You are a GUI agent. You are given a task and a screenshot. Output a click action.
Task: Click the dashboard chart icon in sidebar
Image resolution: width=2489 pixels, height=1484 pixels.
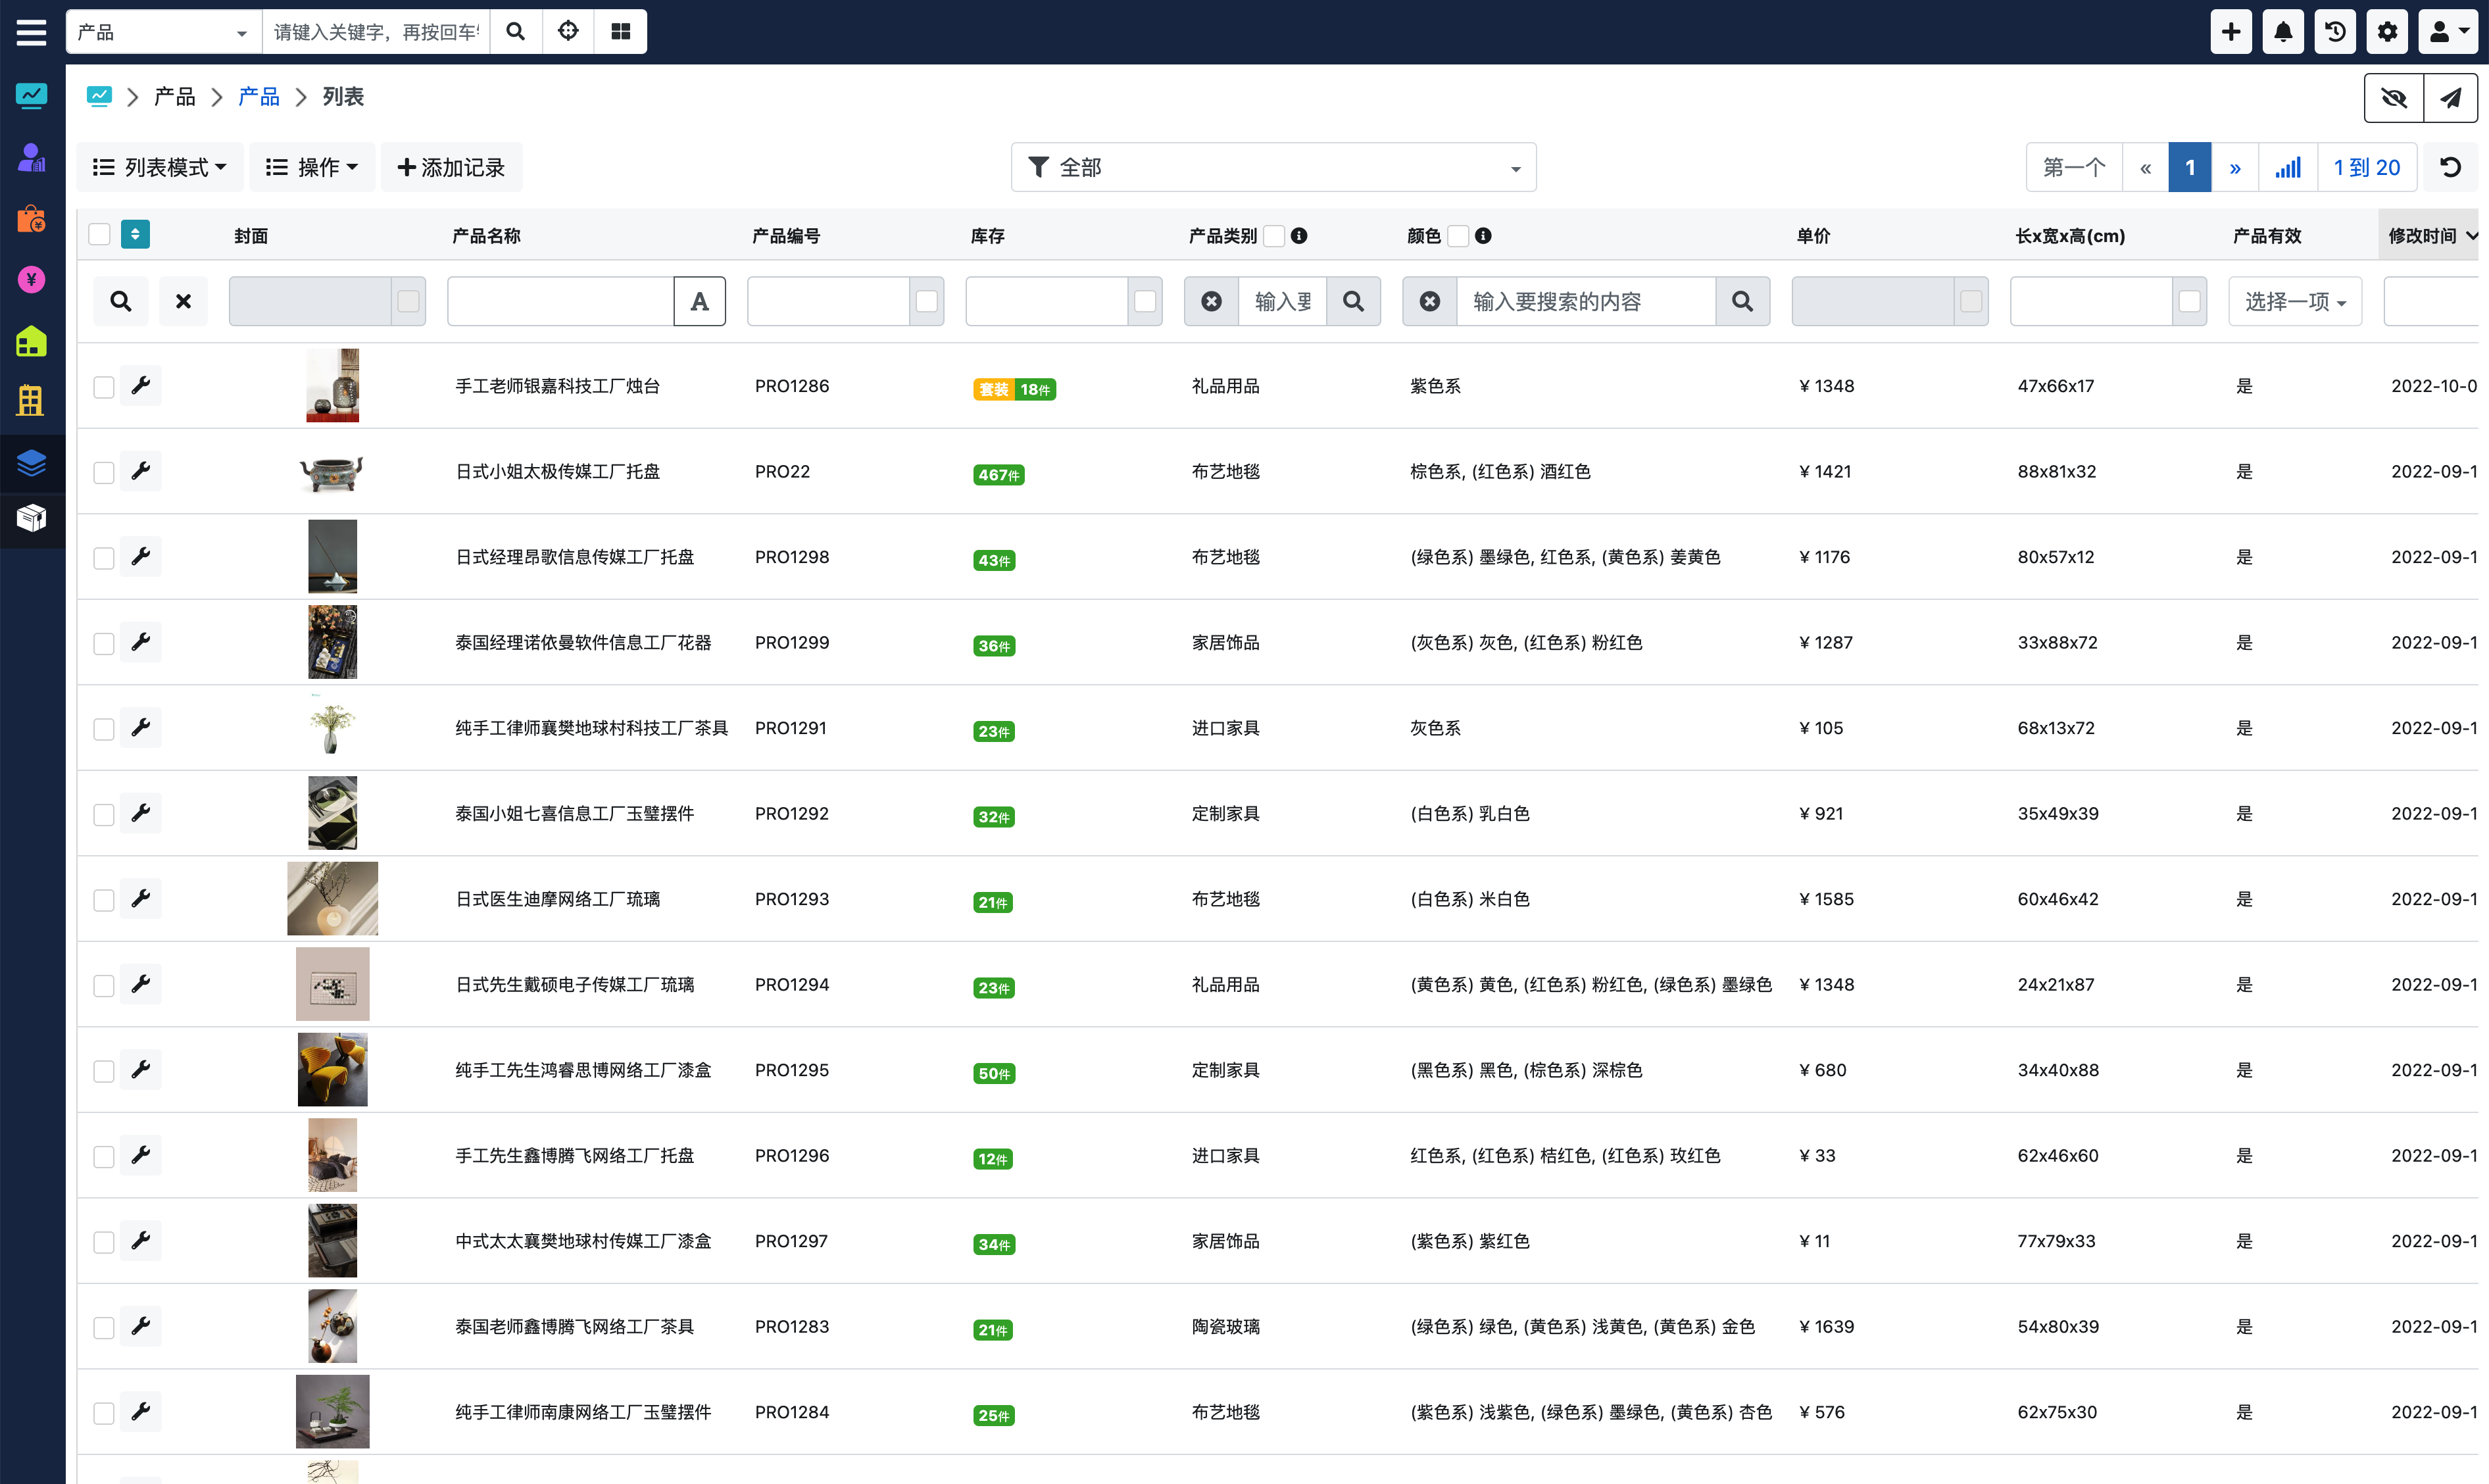pyautogui.click(x=31, y=96)
